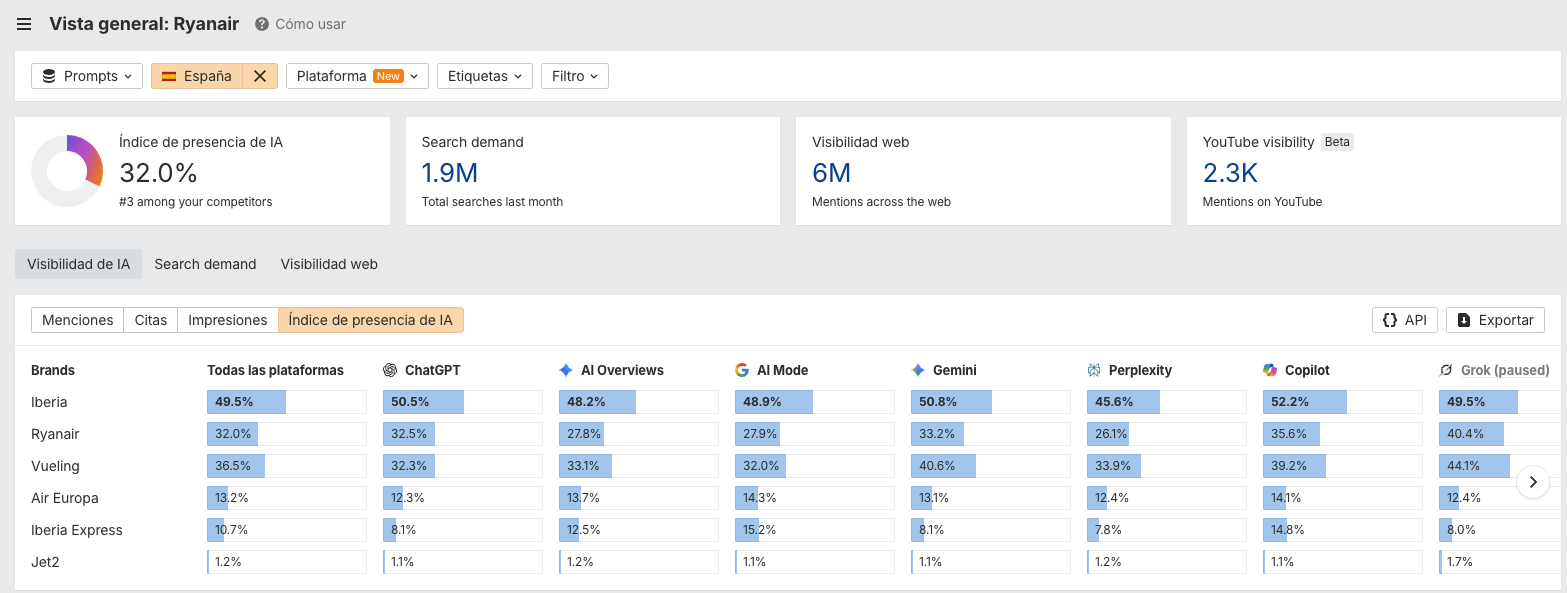Select Índice de presencia de IA tab
This screenshot has height=593, width=1567.
370,320
